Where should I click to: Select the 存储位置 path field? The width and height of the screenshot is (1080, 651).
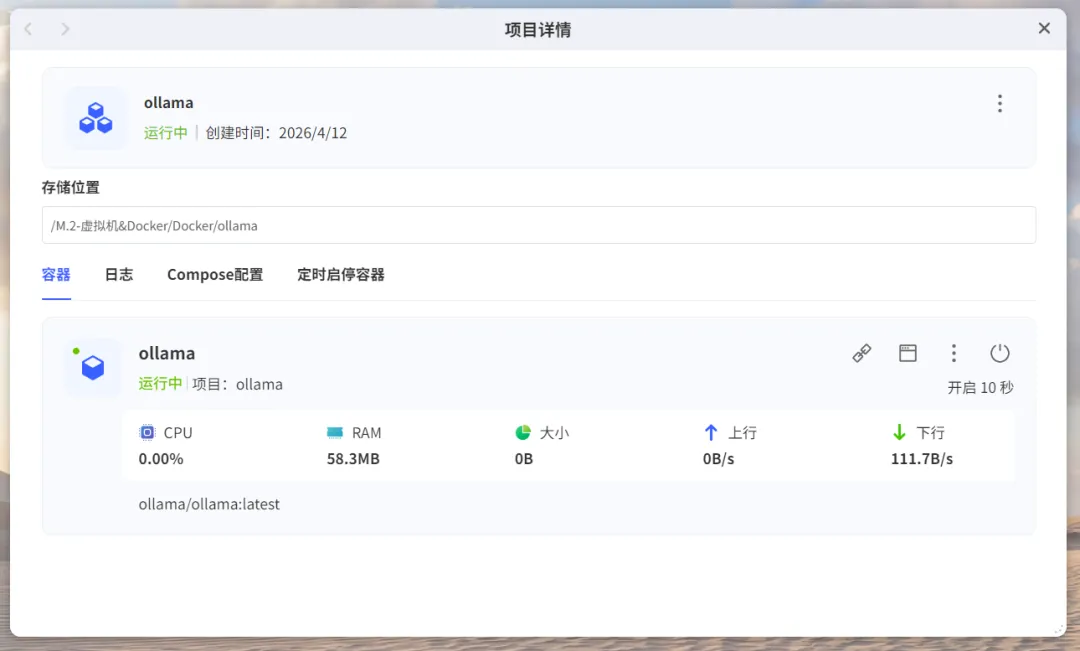pyautogui.click(x=539, y=225)
